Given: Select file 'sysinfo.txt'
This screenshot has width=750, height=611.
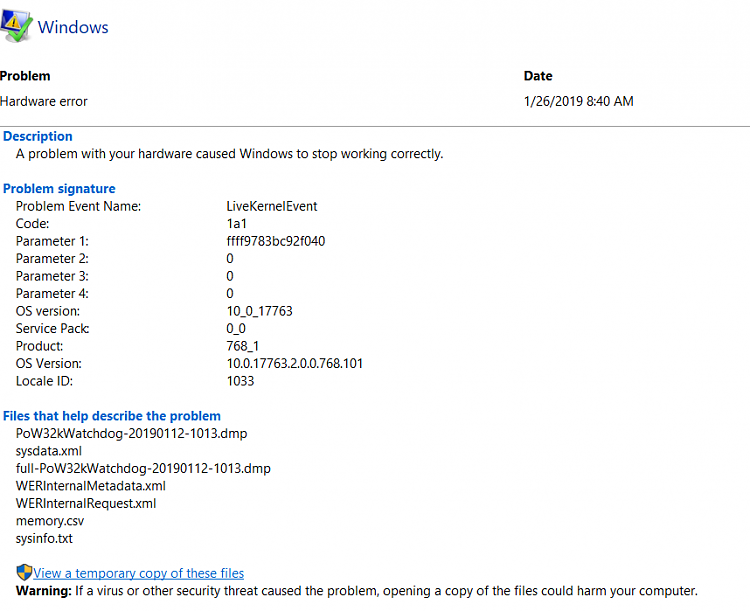Looking at the screenshot, I should pos(44,539).
